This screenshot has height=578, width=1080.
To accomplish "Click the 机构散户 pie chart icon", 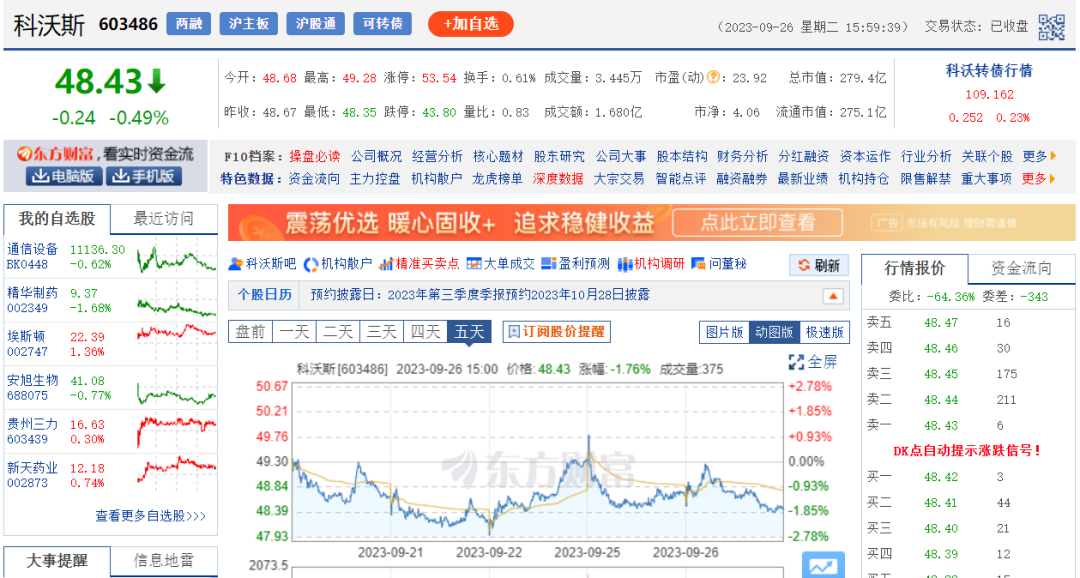I will pyautogui.click(x=312, y=264).
